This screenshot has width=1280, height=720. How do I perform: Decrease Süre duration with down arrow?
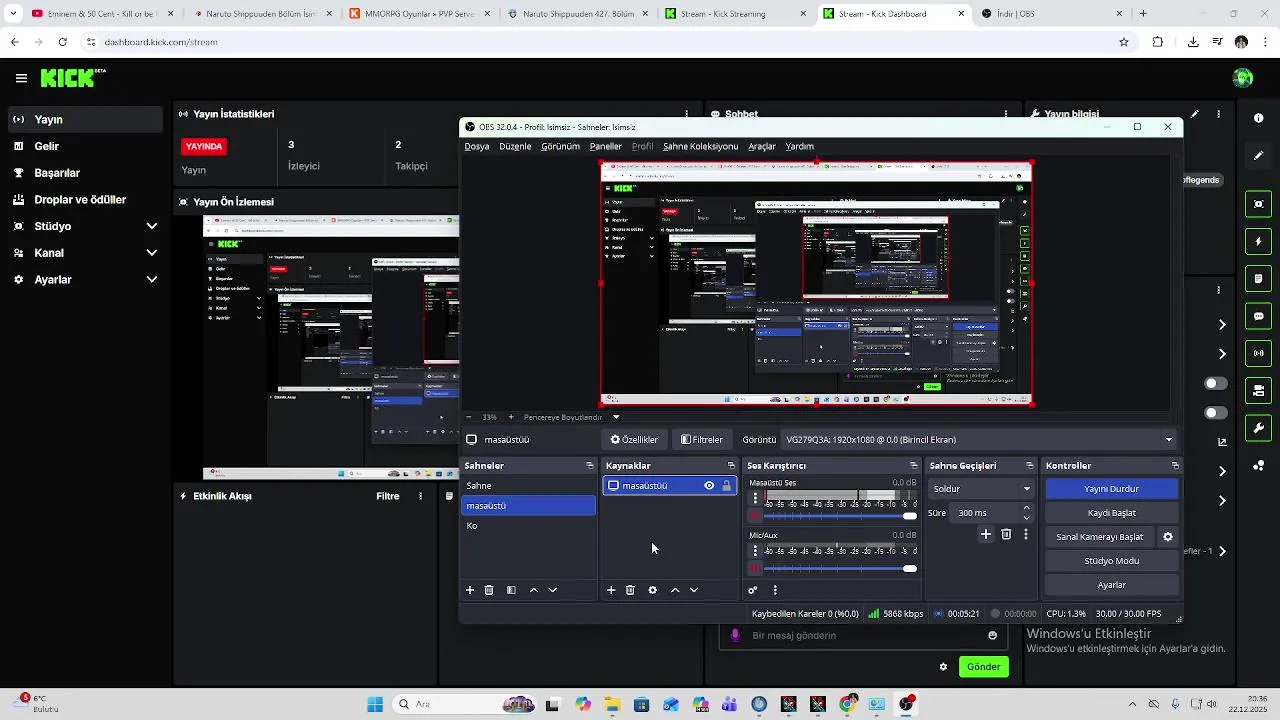point(1026,518)
